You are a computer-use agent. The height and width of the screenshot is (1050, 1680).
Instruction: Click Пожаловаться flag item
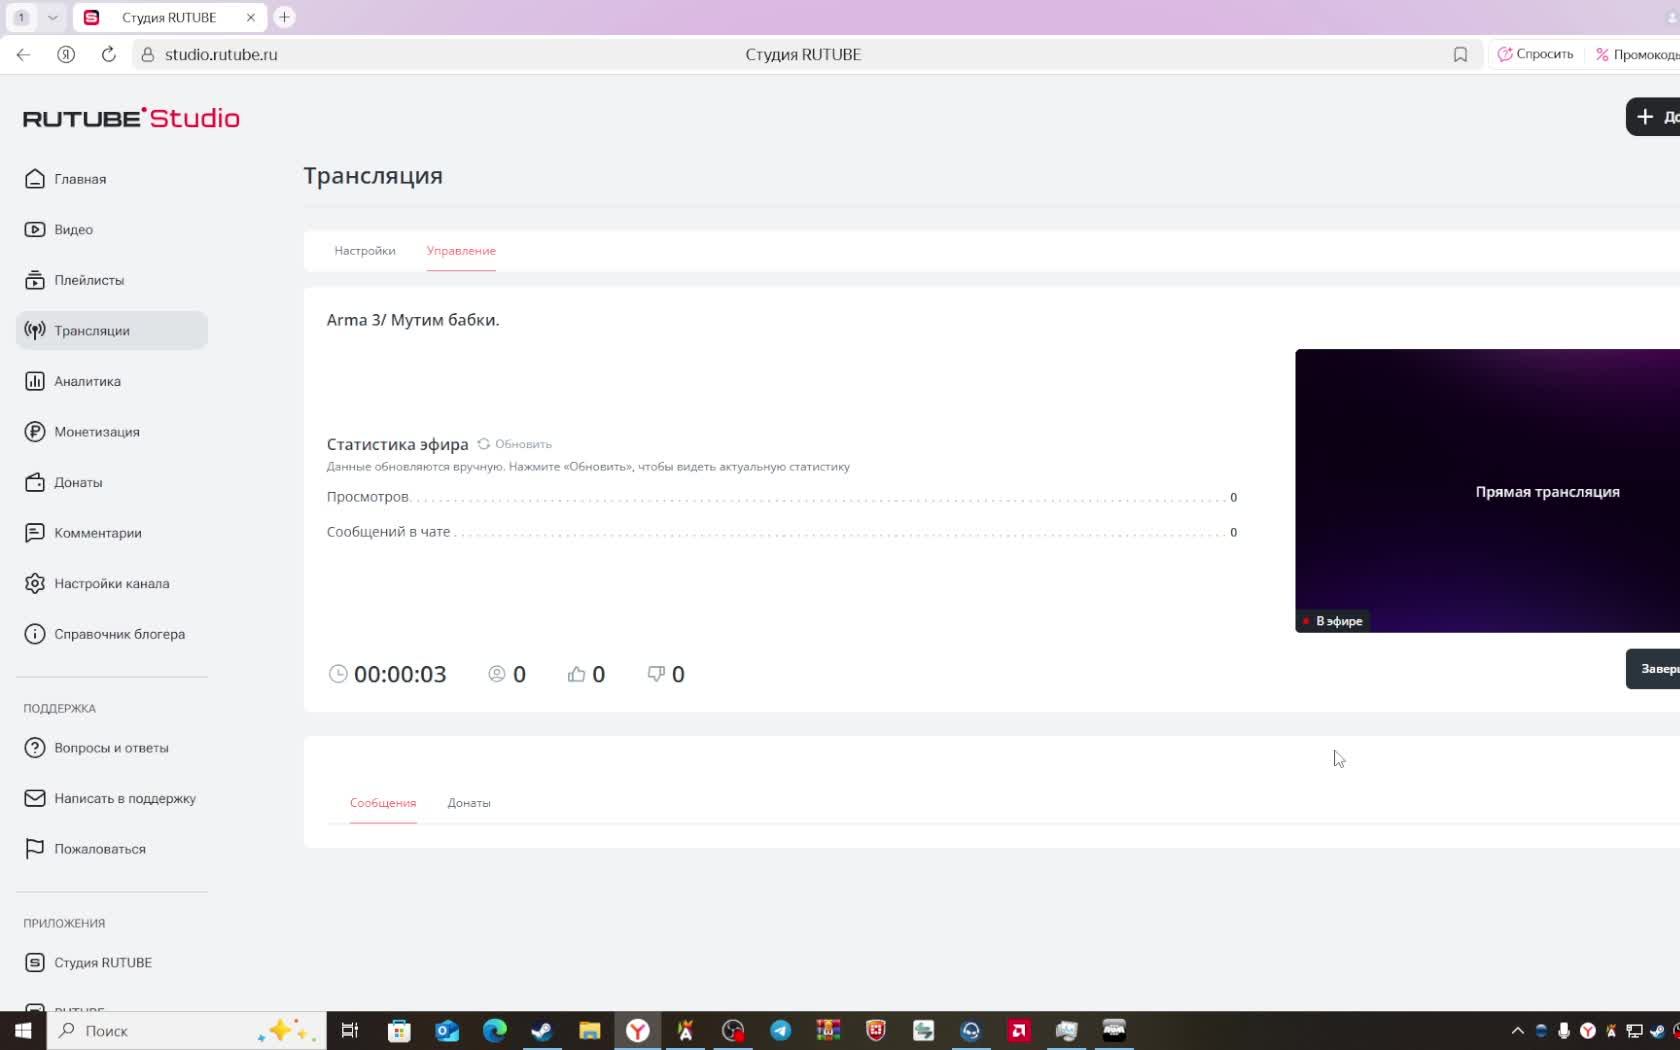coord(99,849)
